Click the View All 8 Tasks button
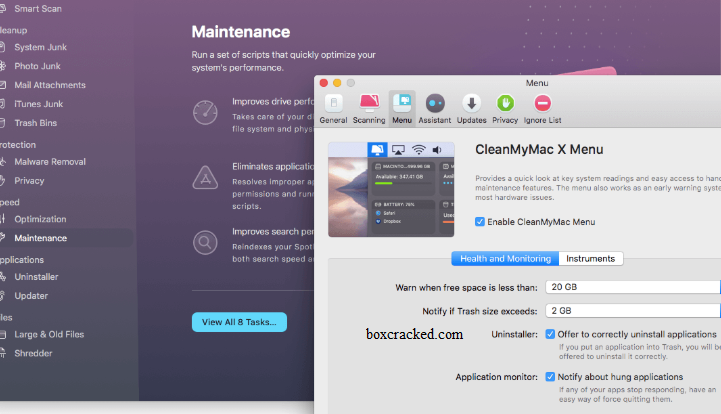Image resolution: width=721 pixels, height=414 pixels. click(239, 322)
